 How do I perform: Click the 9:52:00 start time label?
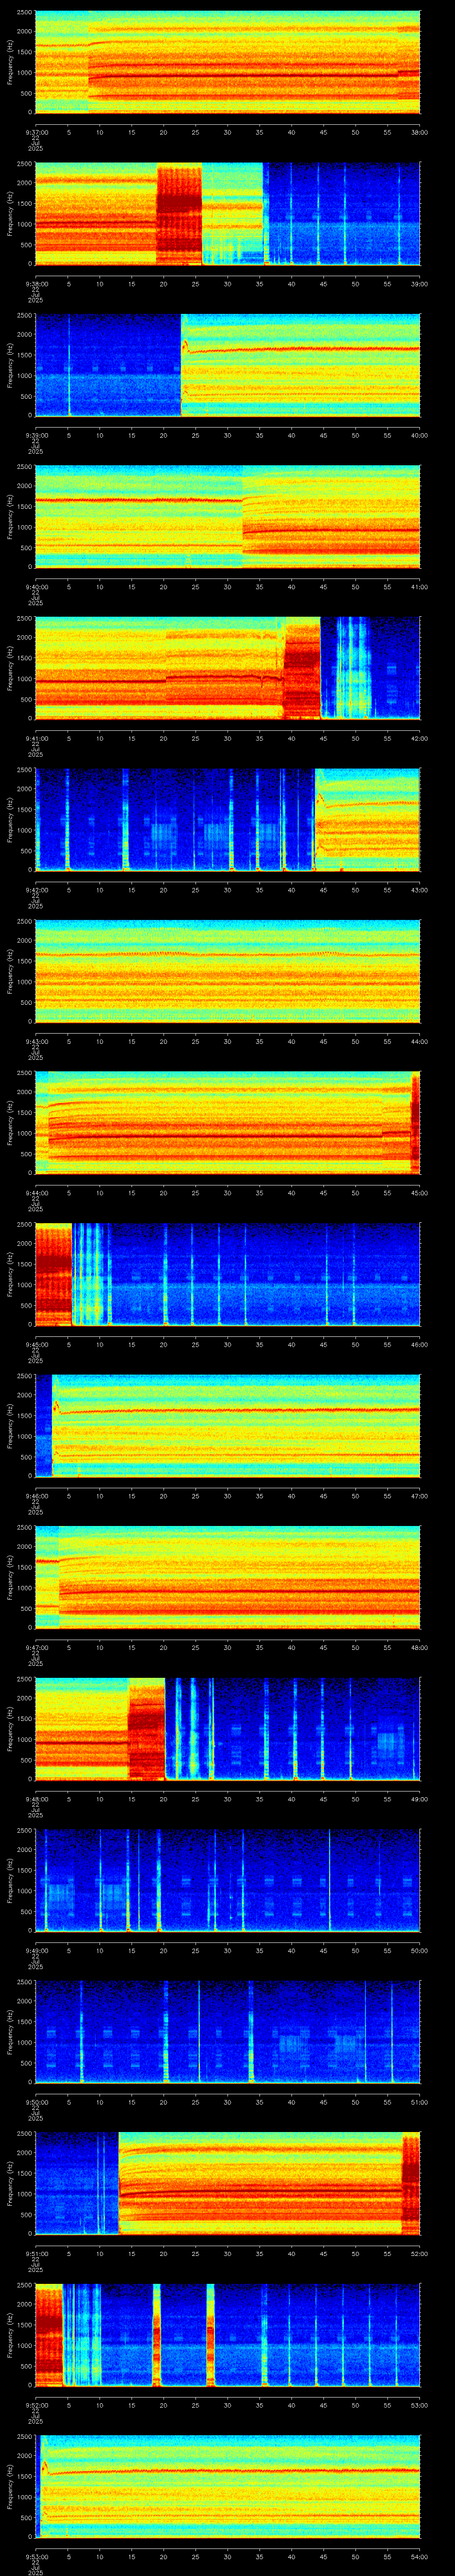coord(36,2404)
